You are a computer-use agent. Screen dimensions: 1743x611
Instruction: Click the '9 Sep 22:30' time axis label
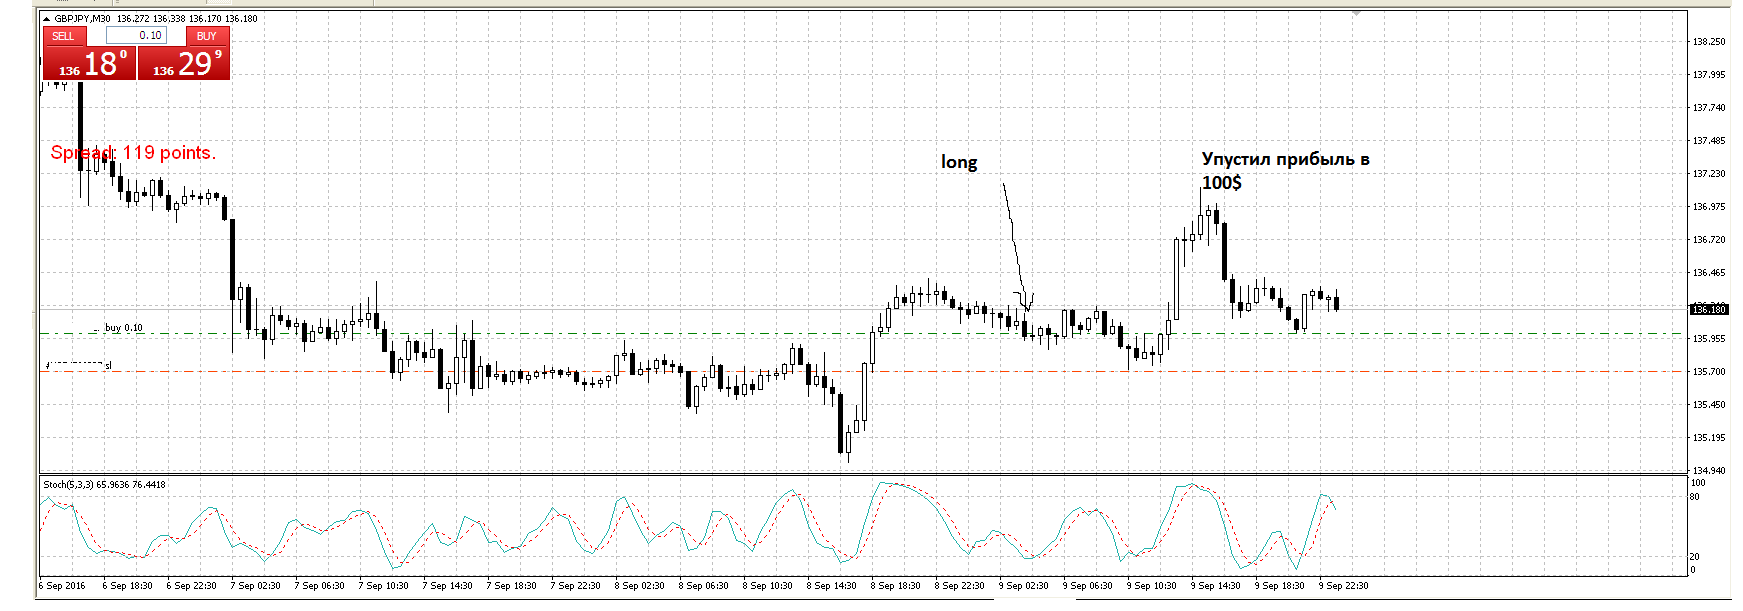pyautogui.click(x=1343, y=586)
